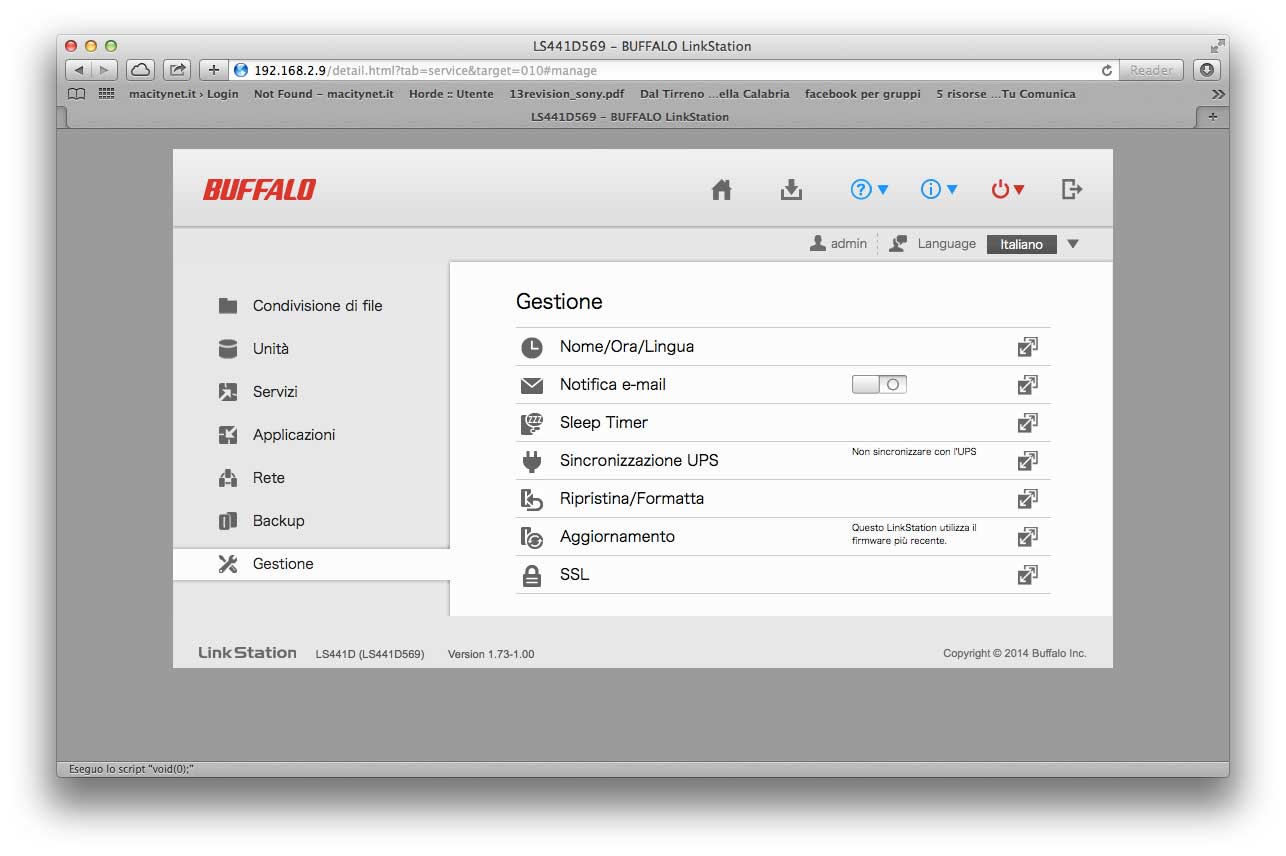1286x856 pixels.
Task: Click the clock icon beside Nome/Ora/Lingua
Action: 532,347
